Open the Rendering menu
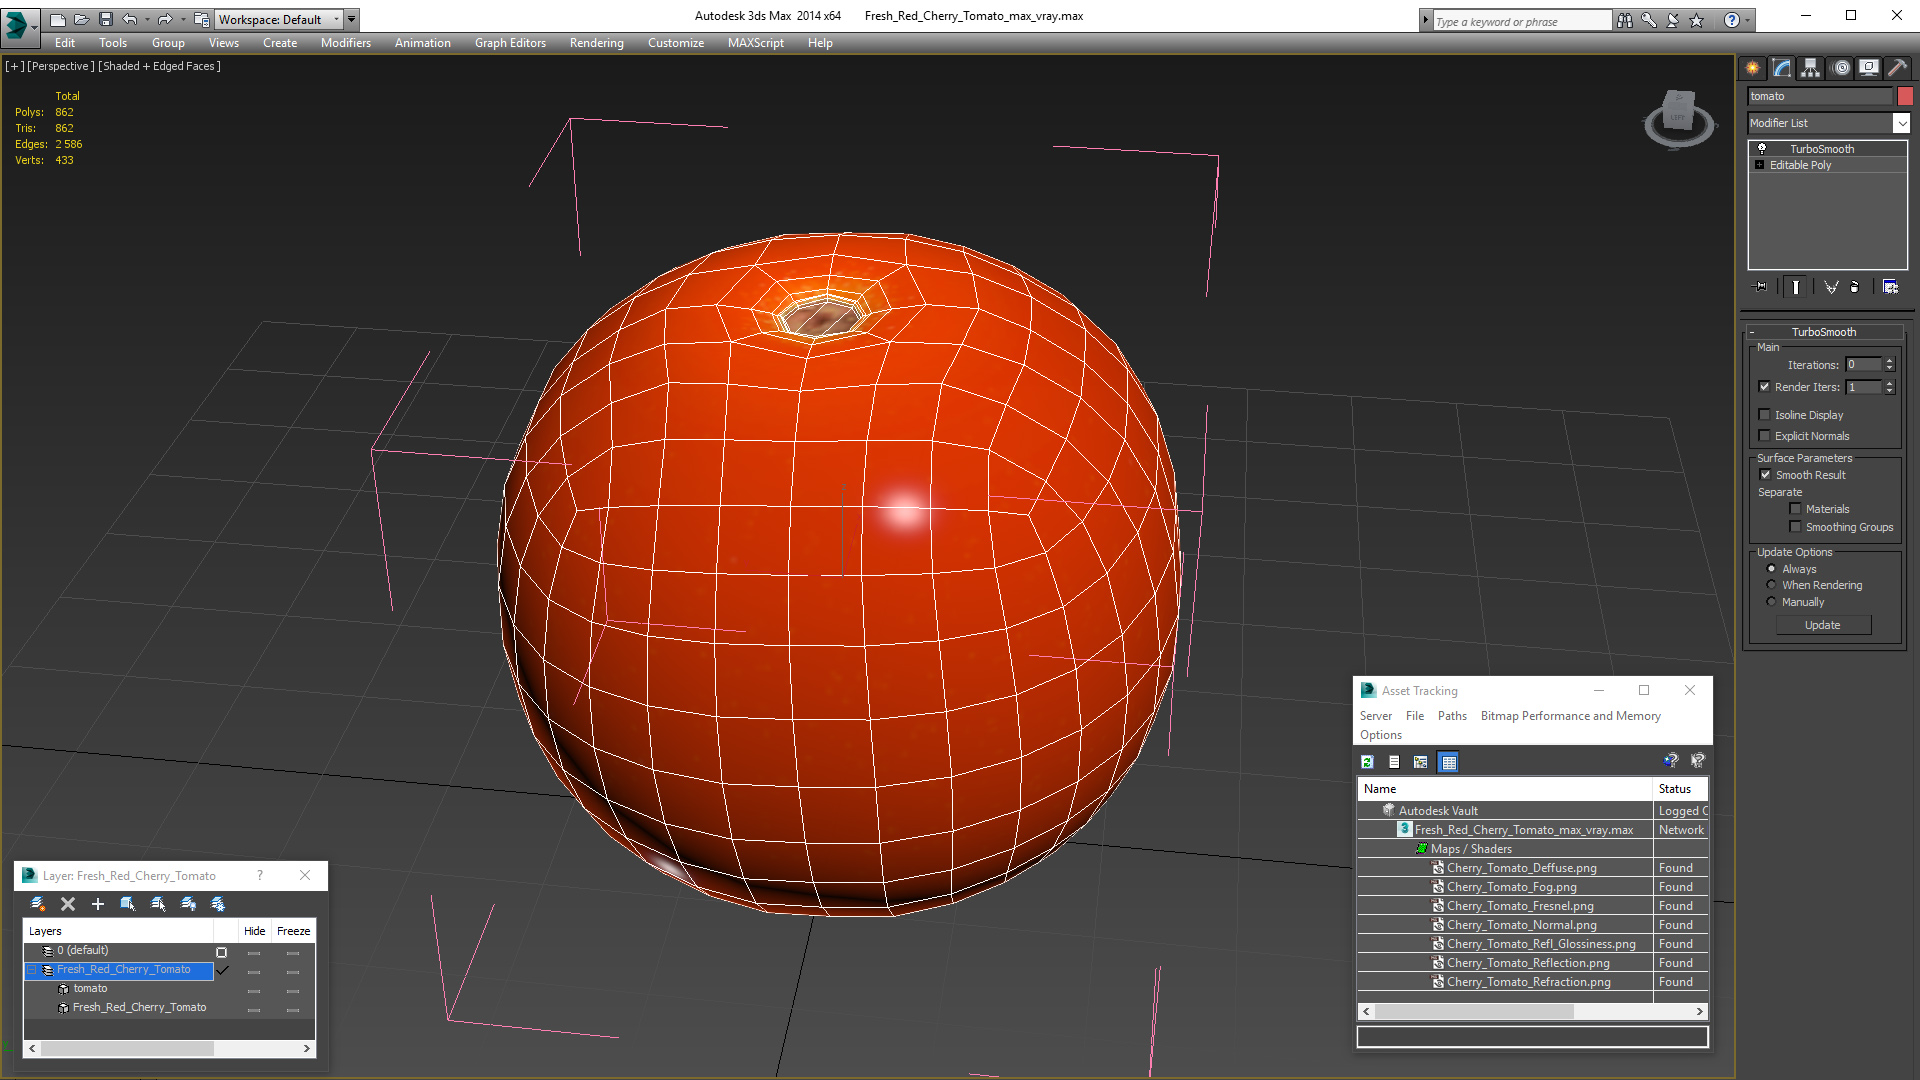The width and height of the screenshot is (1920, 1080). click(x=596, y=43)
